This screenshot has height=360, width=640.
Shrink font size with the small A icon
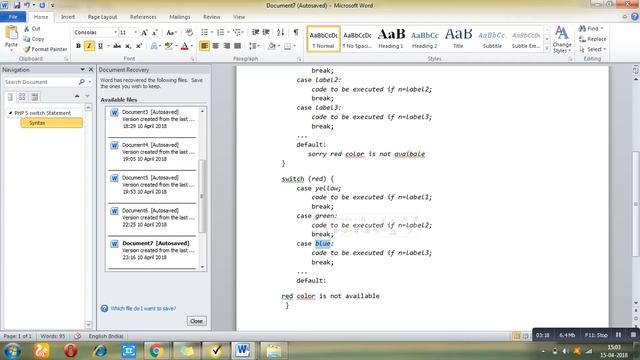pyautogui.click(x=155, y=33)
